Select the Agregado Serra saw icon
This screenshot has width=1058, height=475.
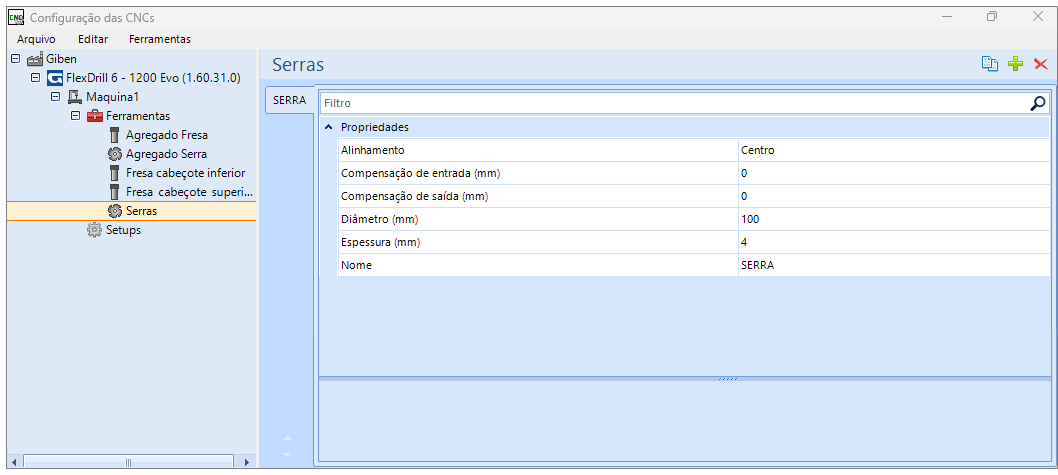tap(114, 154)
